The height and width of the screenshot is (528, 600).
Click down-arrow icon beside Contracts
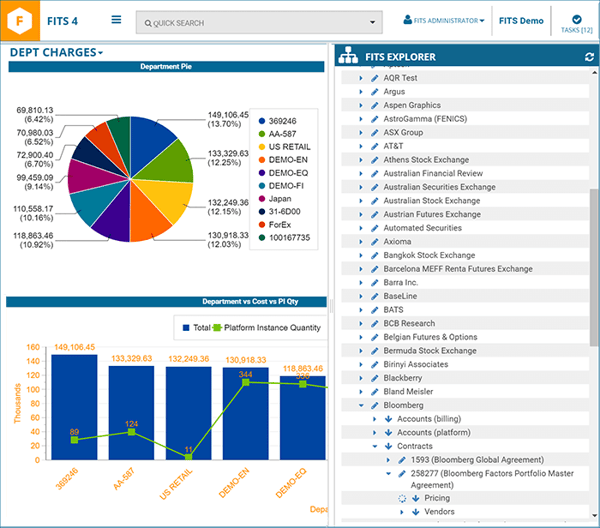click(x=388, y=446)
